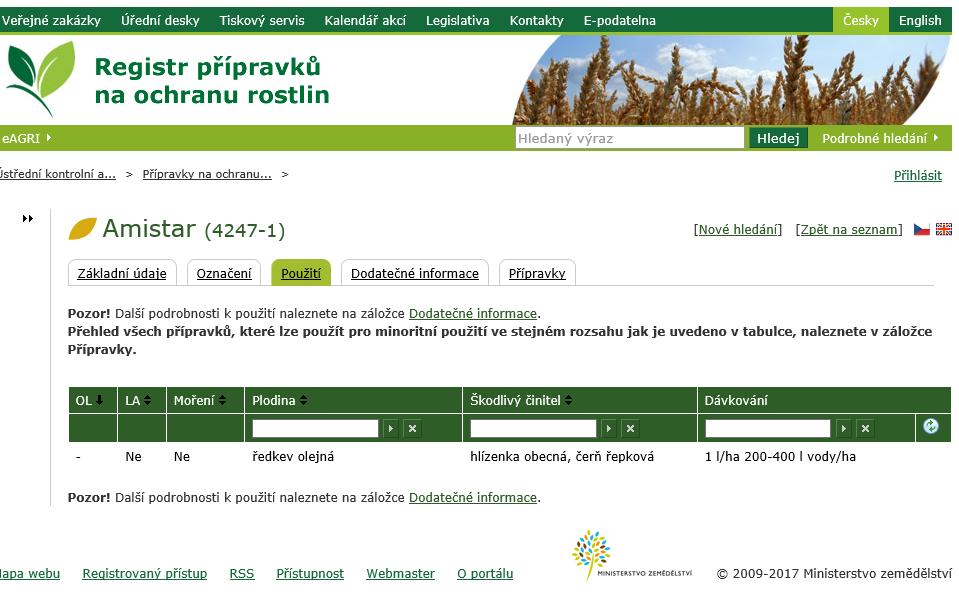Focus the Škodlivý činitel filter text field

coord(533,429)
